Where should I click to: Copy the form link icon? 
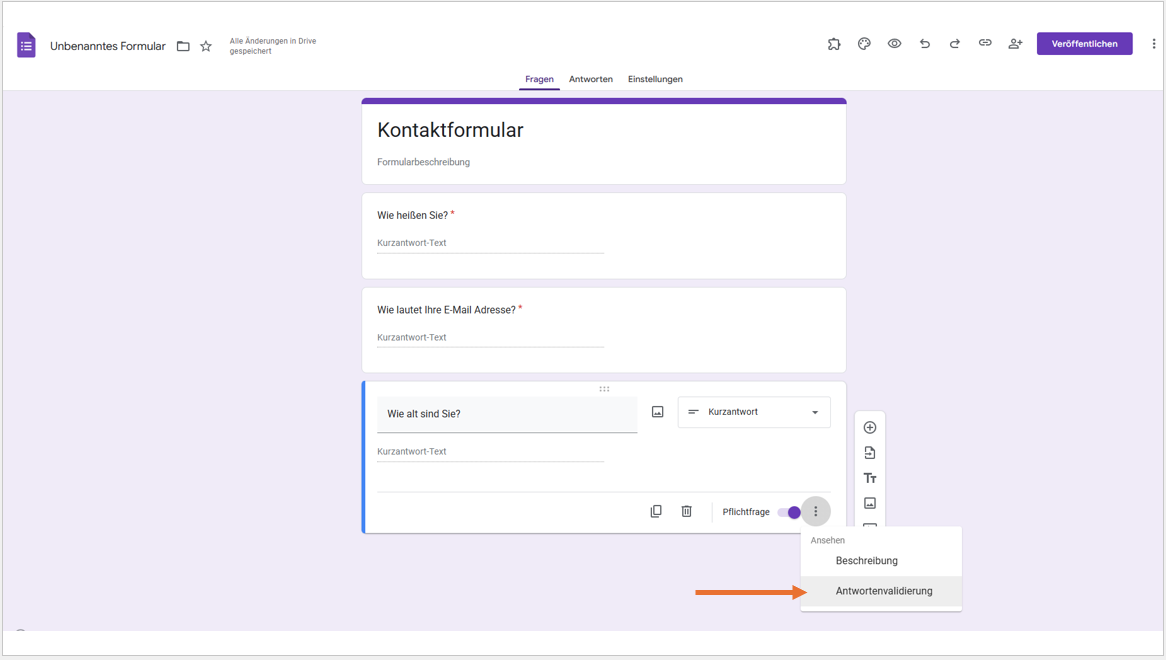985,43
